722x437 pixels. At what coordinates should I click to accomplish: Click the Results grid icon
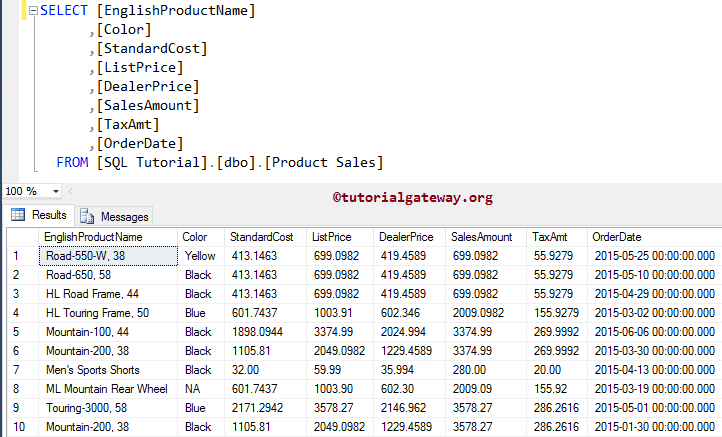pyautogui.click(x=18, y=215)
